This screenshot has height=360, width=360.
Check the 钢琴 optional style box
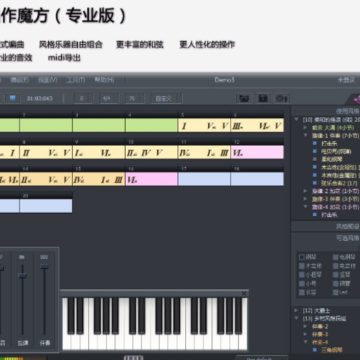point(302,257)
